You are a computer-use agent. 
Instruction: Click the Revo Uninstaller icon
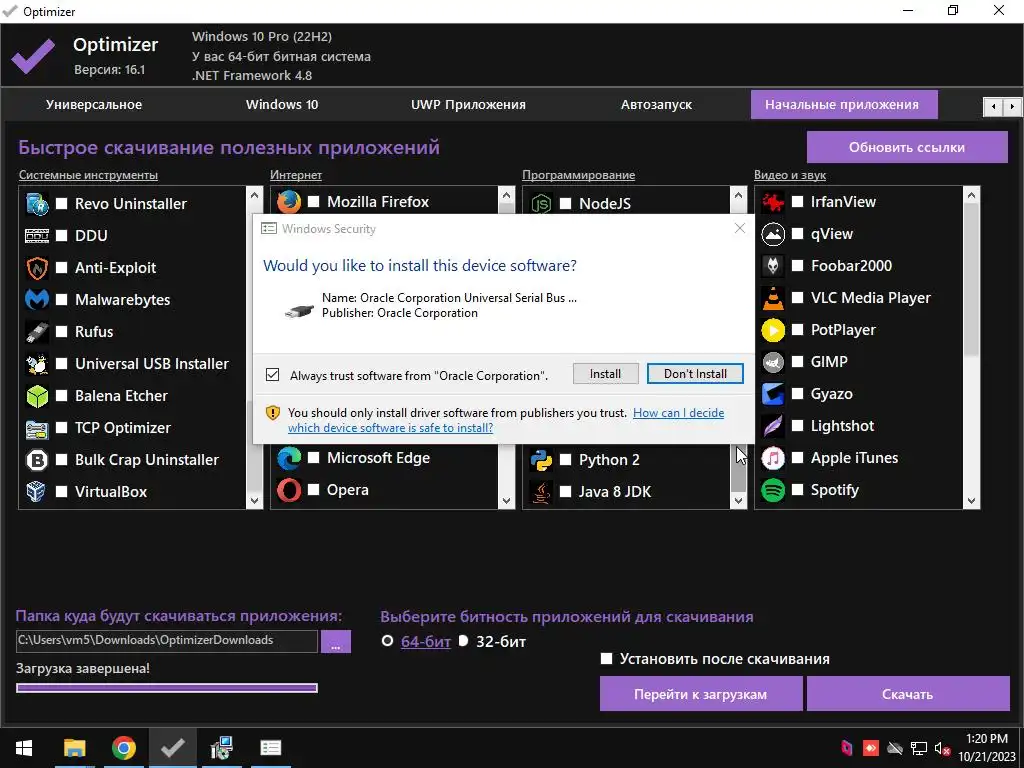tap(37, 204)
